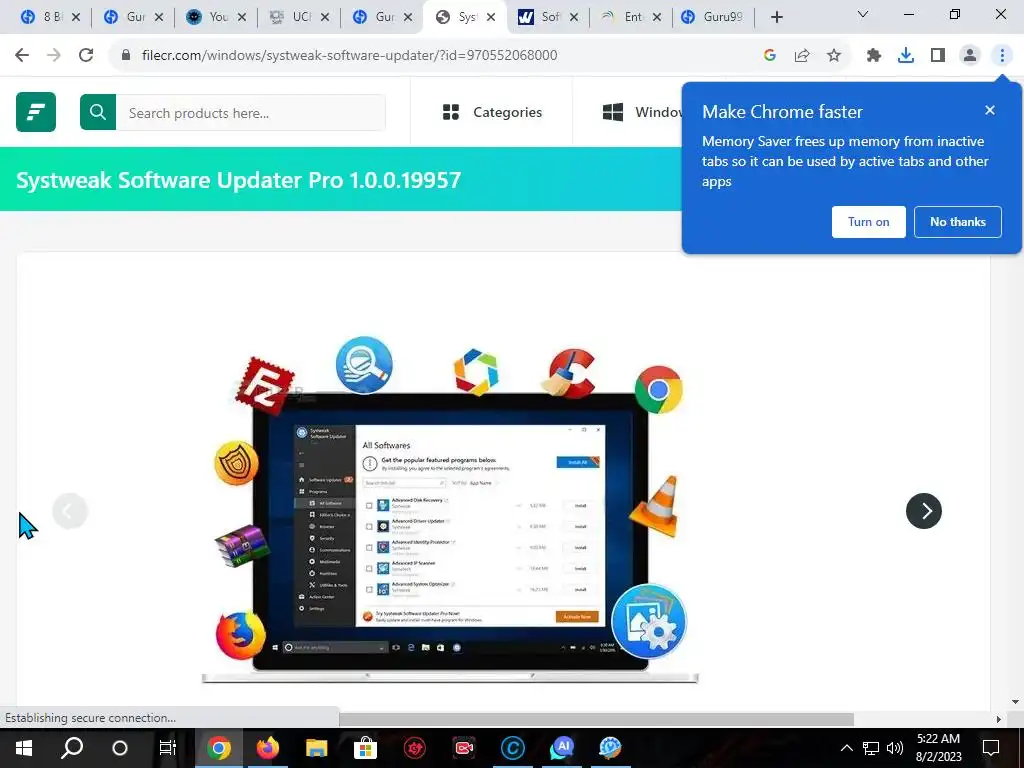Advance carousel with next arrow

pos(923,511)
